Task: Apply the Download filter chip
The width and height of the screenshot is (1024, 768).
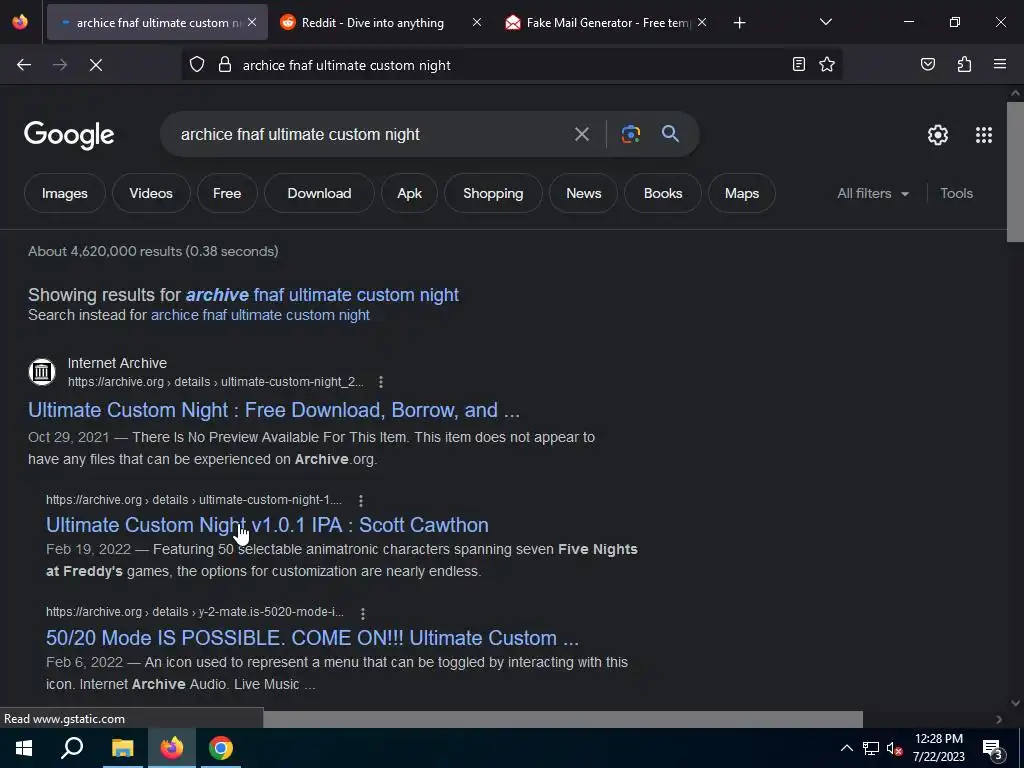Action: click(319, 193)
